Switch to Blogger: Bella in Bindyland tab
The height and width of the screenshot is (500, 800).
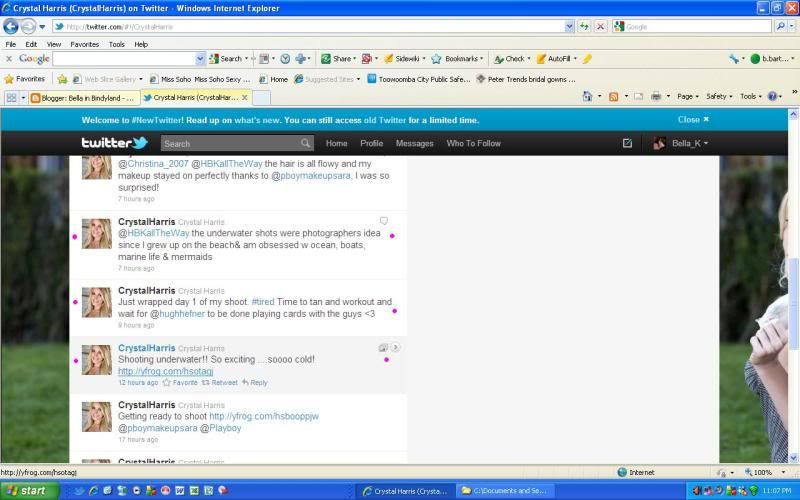(x=84, y=98)
